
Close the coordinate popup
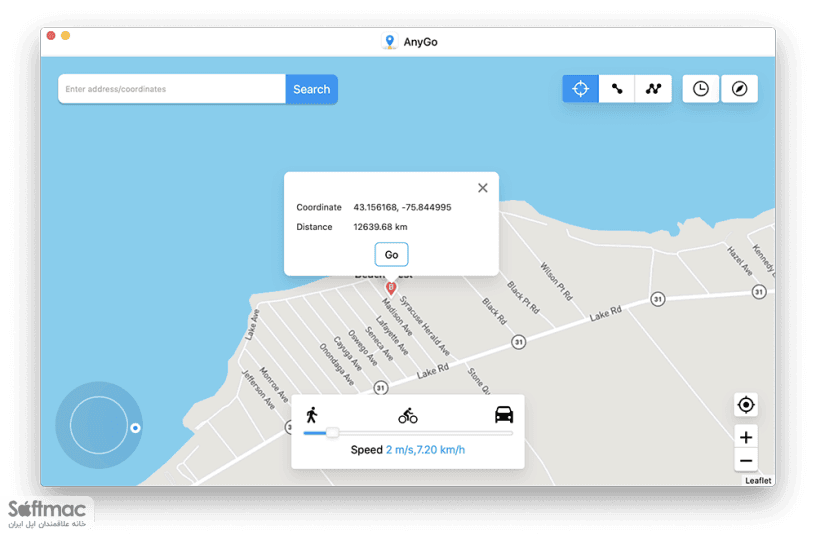(482, 188)
